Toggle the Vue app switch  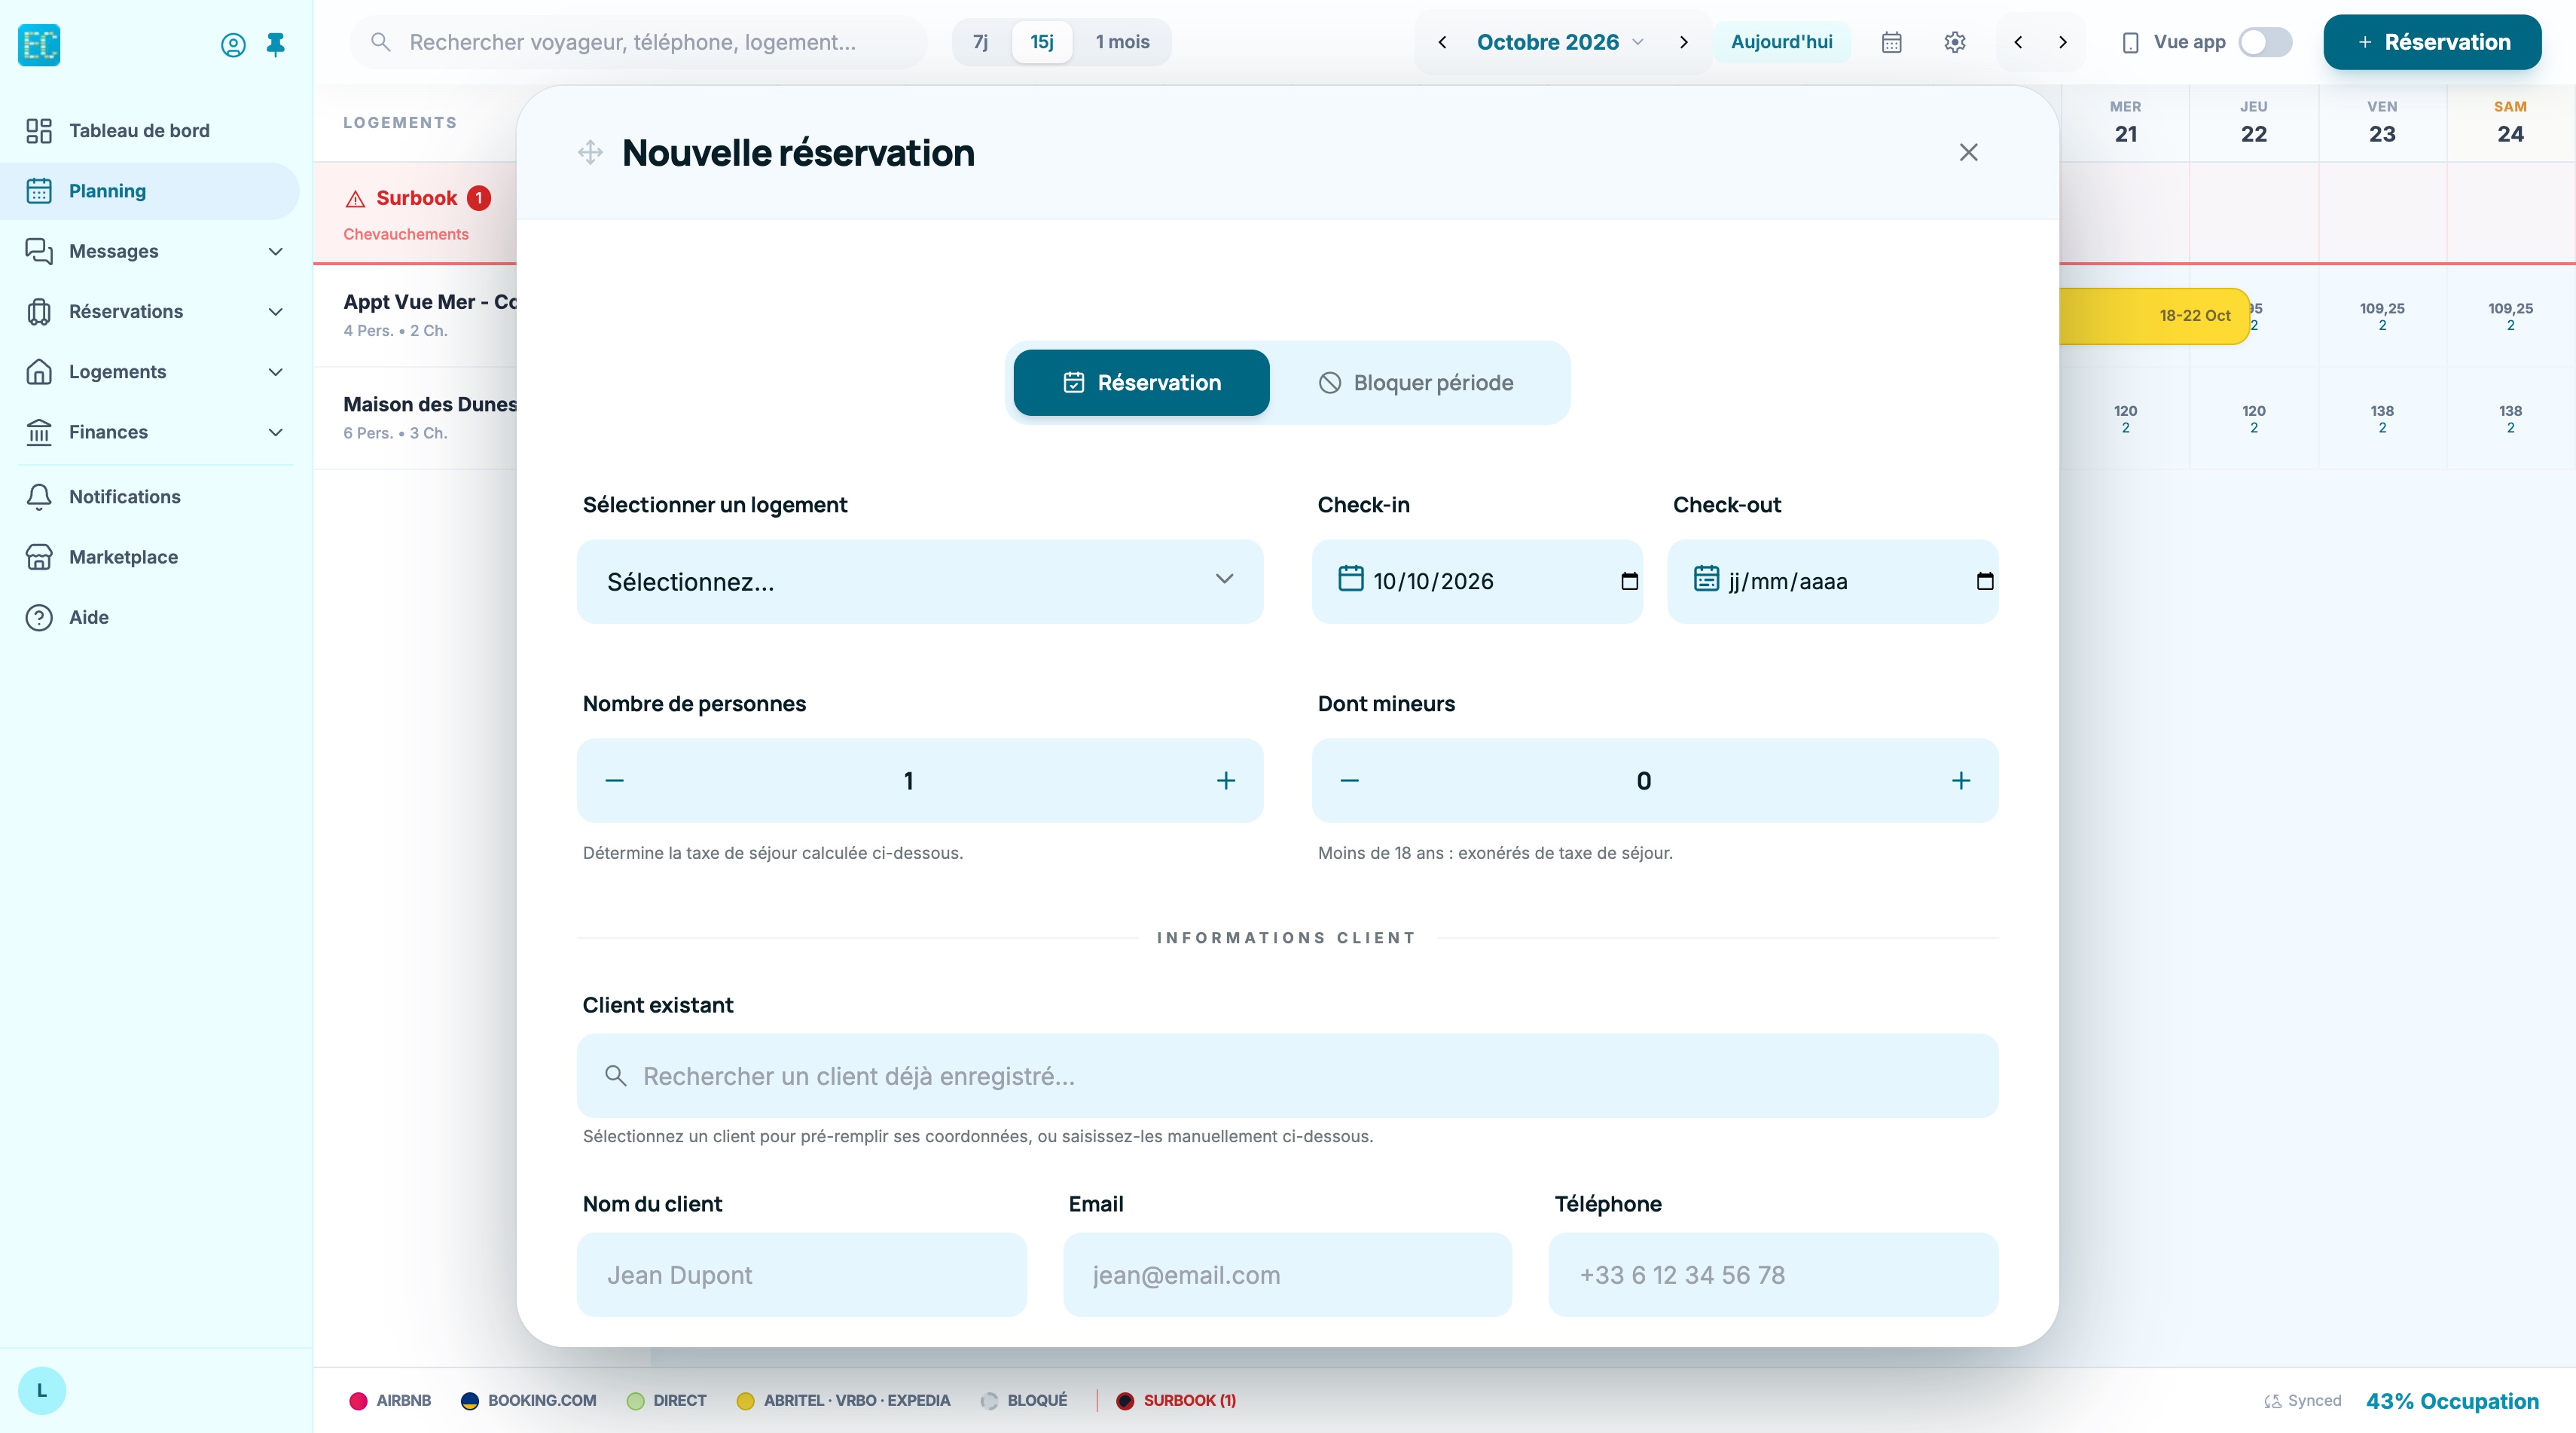[x=2265, y=42]
